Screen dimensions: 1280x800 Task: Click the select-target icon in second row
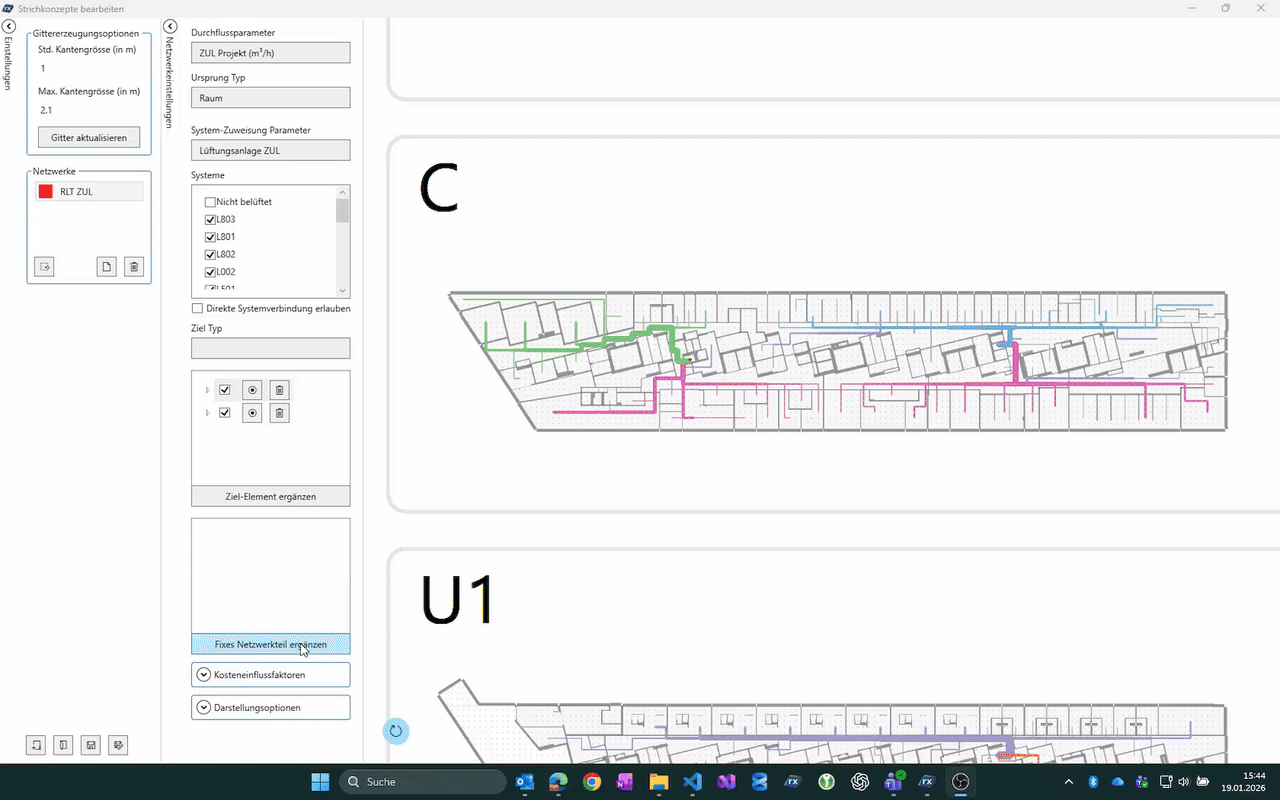coord(252,413)
